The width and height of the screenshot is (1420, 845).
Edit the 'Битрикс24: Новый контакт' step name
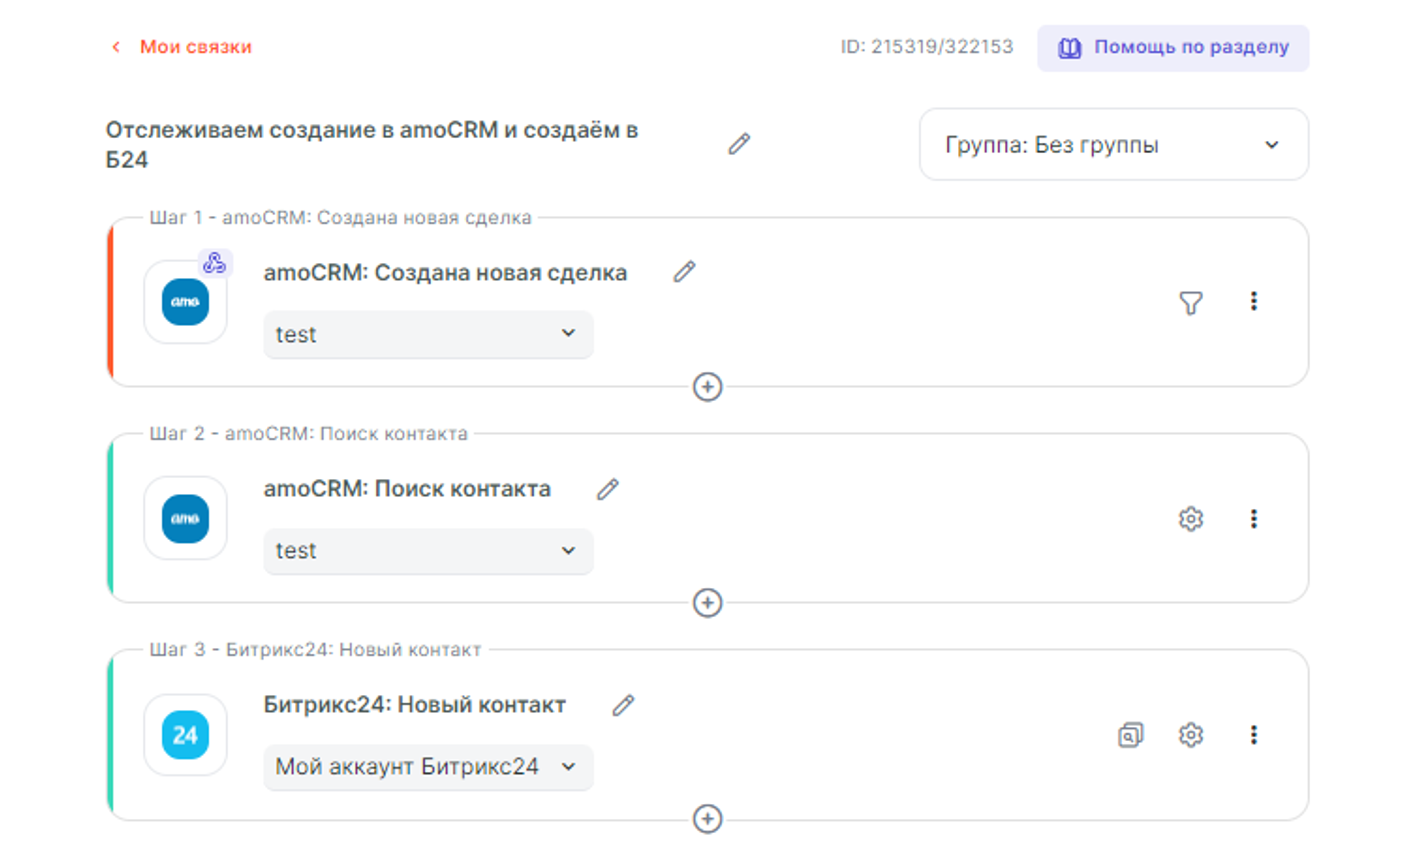click(623, 705)
